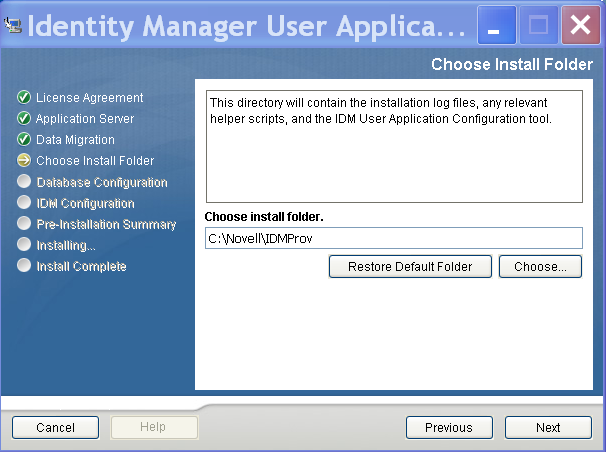Click Restore Default Folder
The image size is (606, 452).
point(410,267)
